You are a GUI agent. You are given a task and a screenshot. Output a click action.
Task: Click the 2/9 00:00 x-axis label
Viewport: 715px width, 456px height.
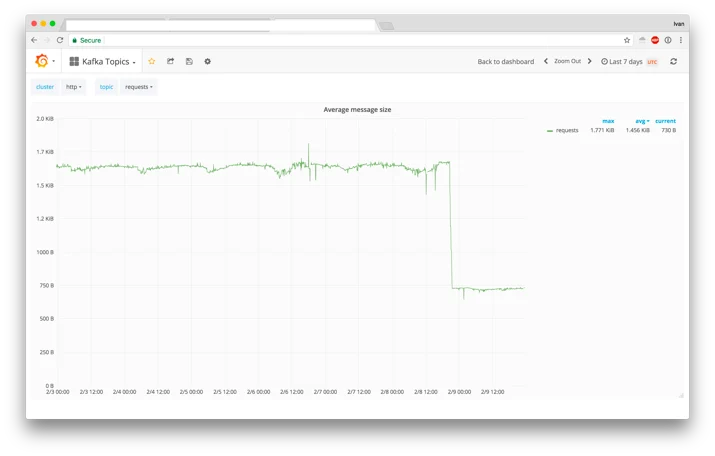click(459, 392)
